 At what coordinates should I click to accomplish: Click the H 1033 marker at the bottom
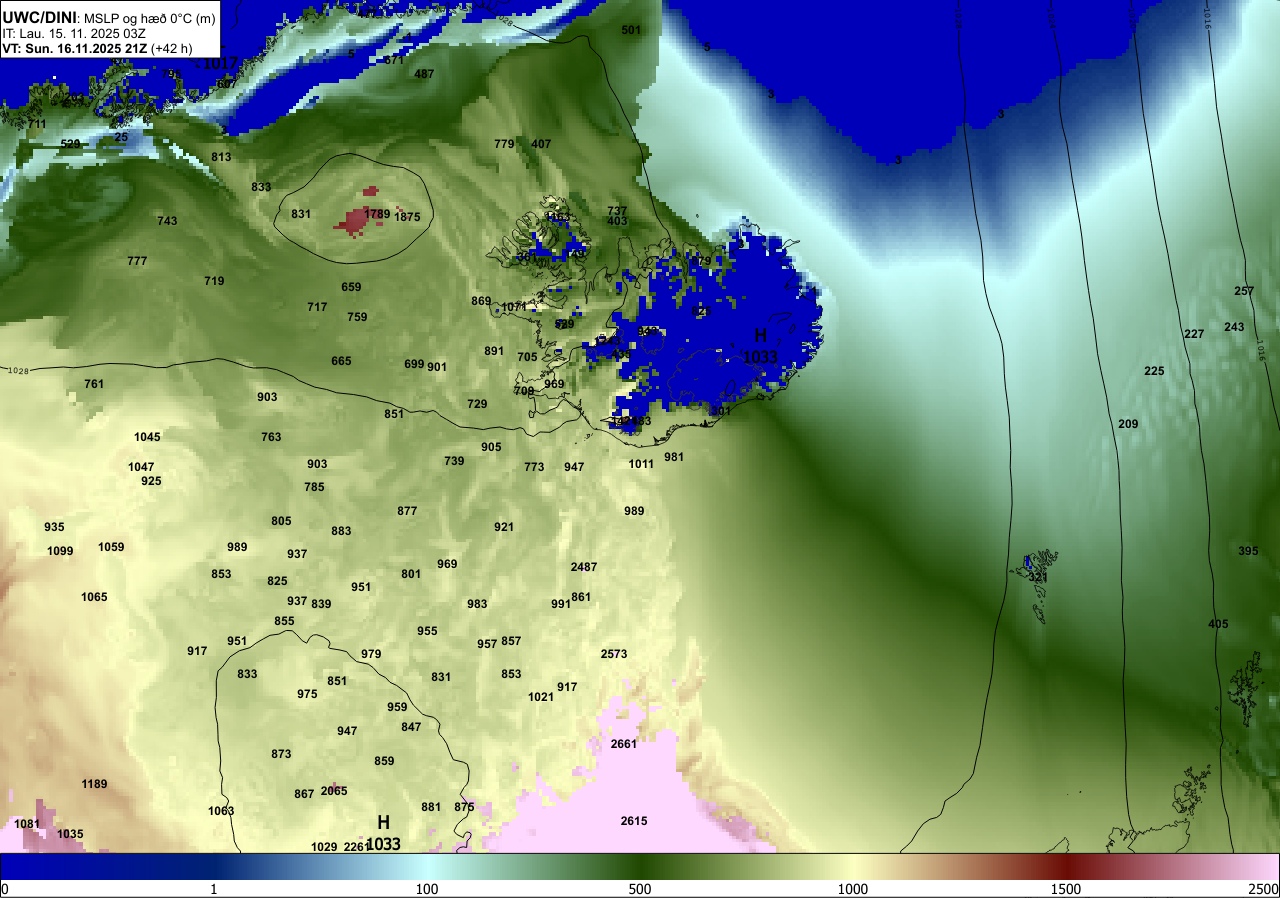tap(384, 833)
